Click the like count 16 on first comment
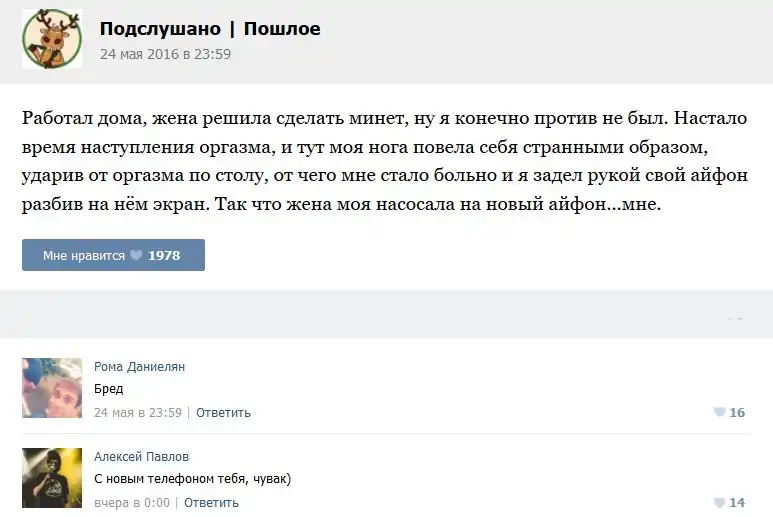This screenshot has height=517, width=773. tap(737, 412)
